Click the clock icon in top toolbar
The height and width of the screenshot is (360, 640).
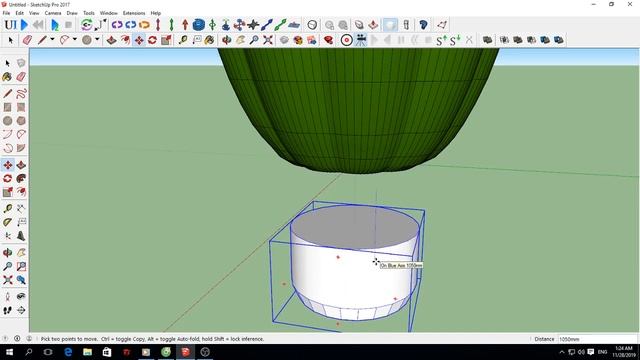coord(312,25)
